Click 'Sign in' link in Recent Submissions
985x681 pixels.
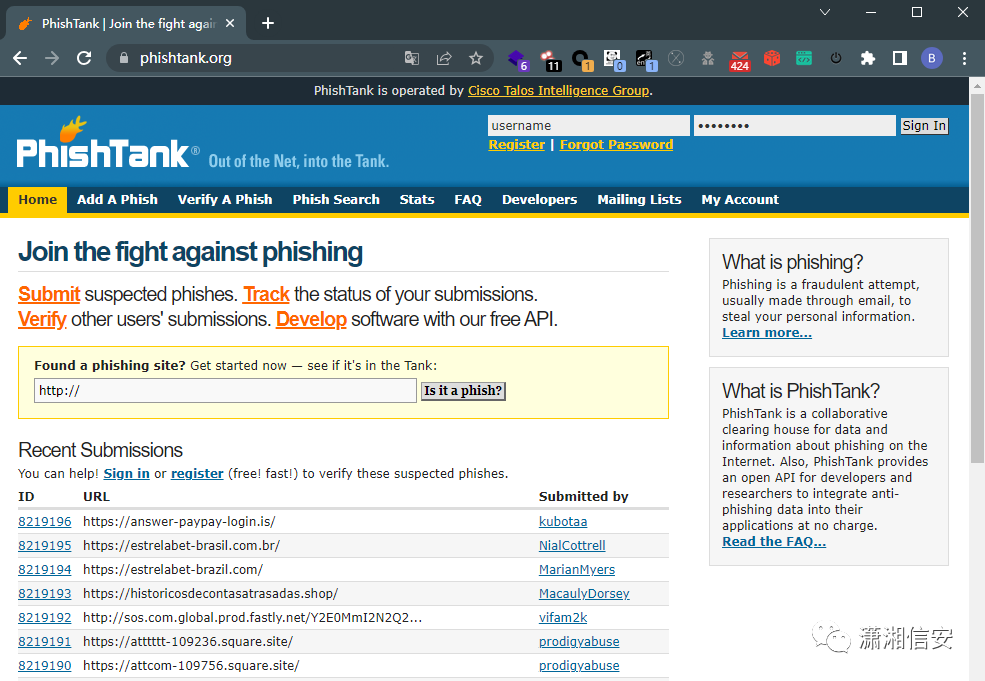126,474
